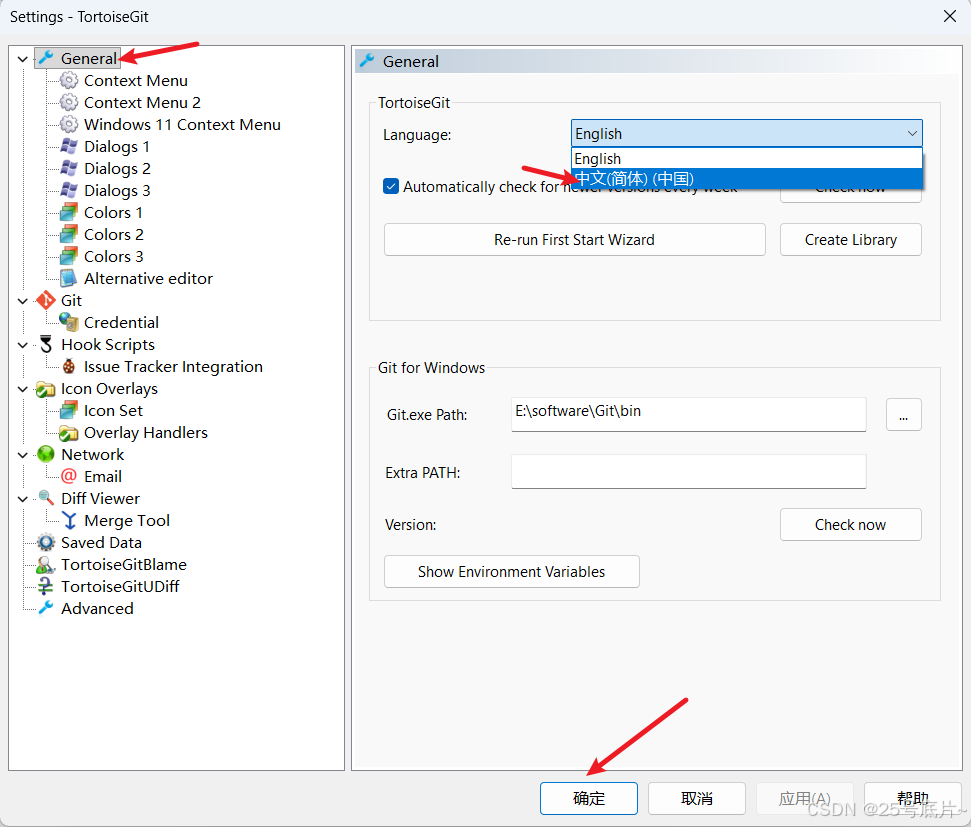
Task: Click the Network globe icon
Action: click(x=46, y=454)
